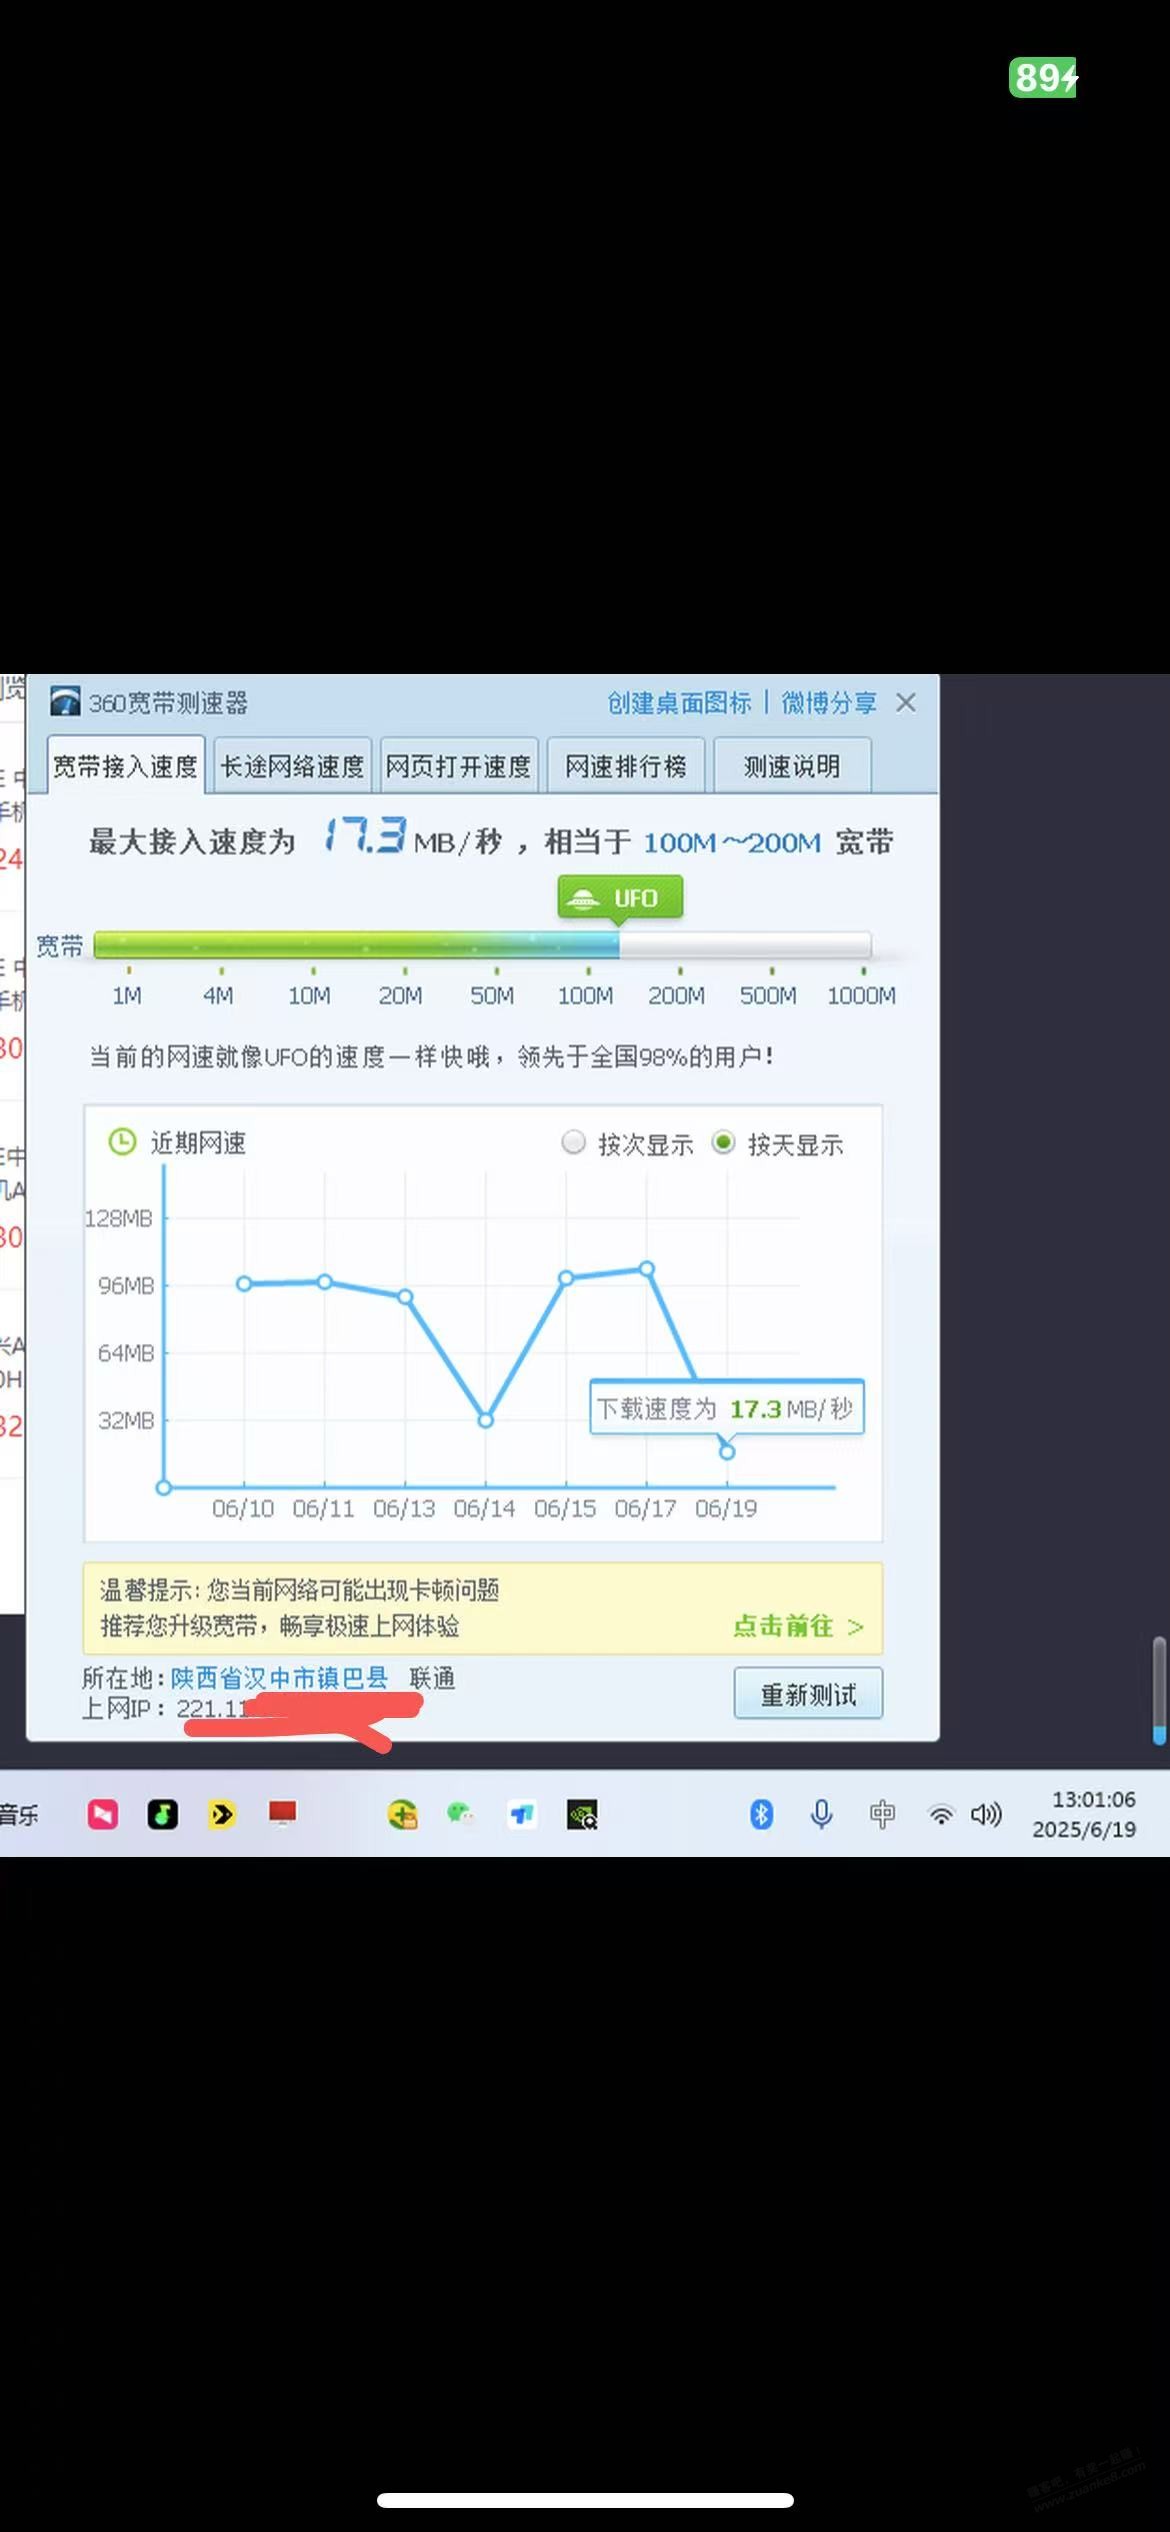Click the 06/17 peak data point on the chart
The width and height of the screenshot is (1170, 2532).
[x=647, y=1269]
